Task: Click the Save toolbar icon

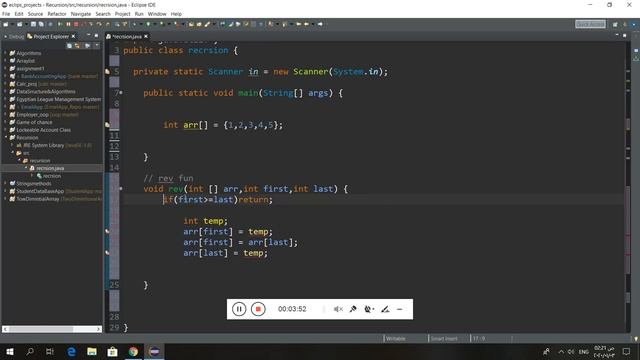Action: coord(33,24)
